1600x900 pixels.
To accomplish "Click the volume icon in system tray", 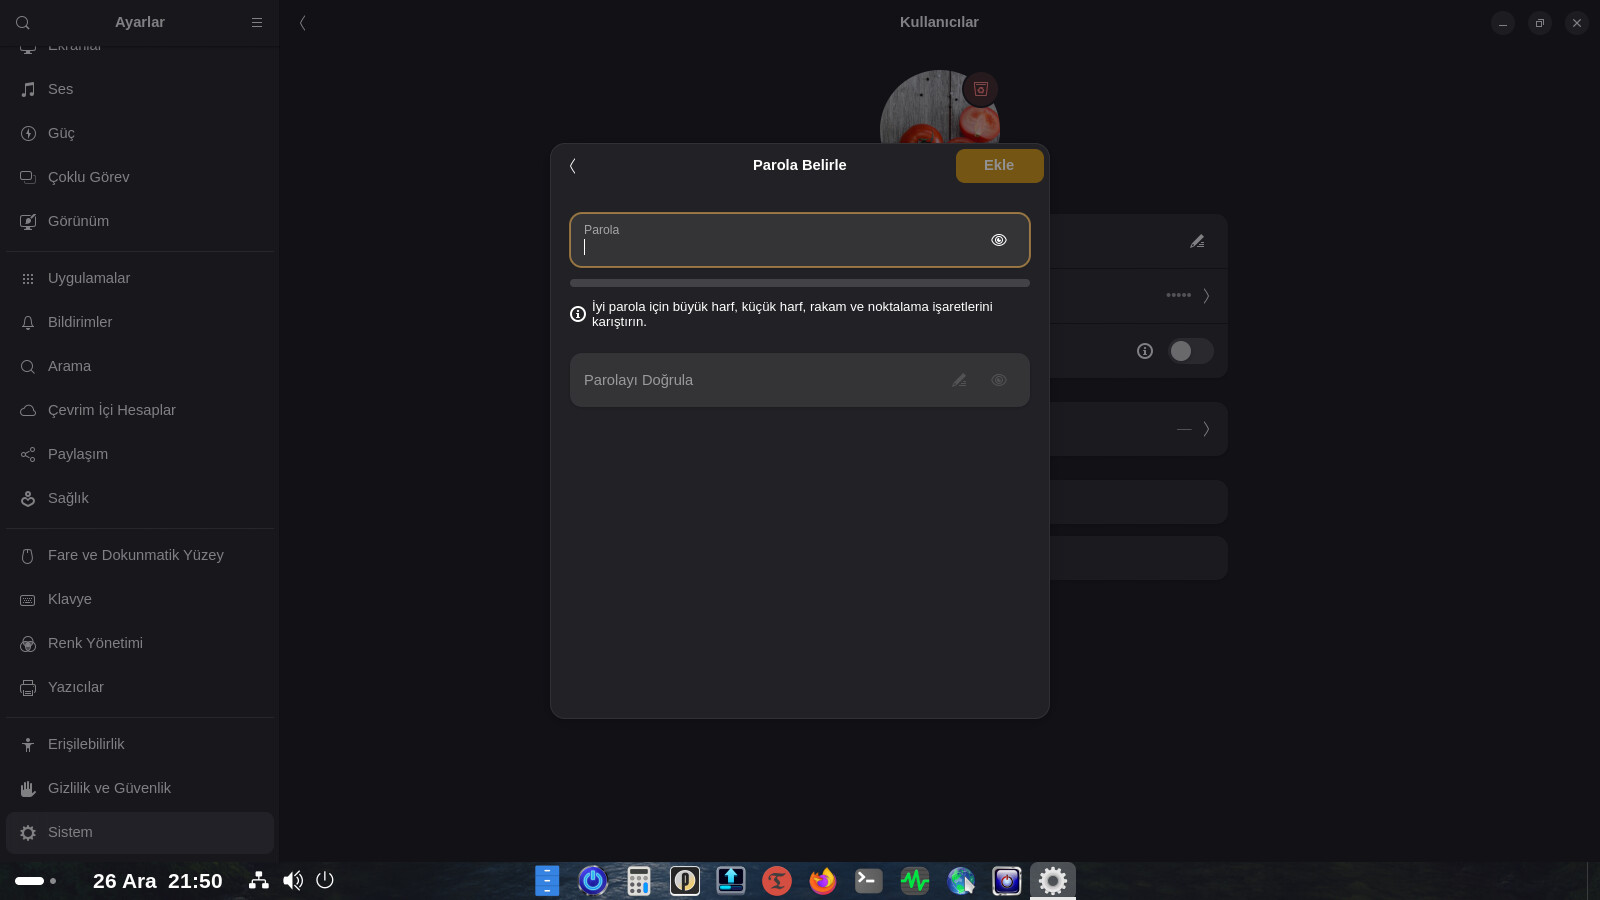I will click(x=292, y=880).
